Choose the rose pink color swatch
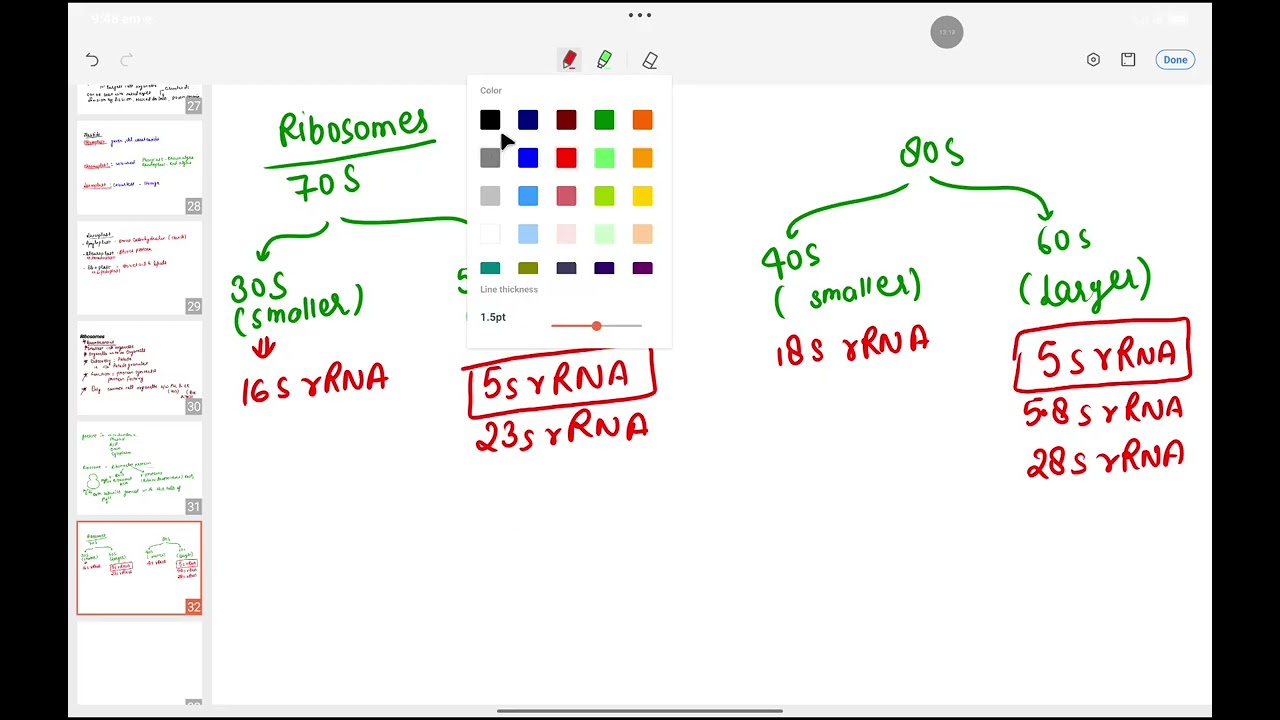Screen dimensions: 1280x720 coord(566,196)
